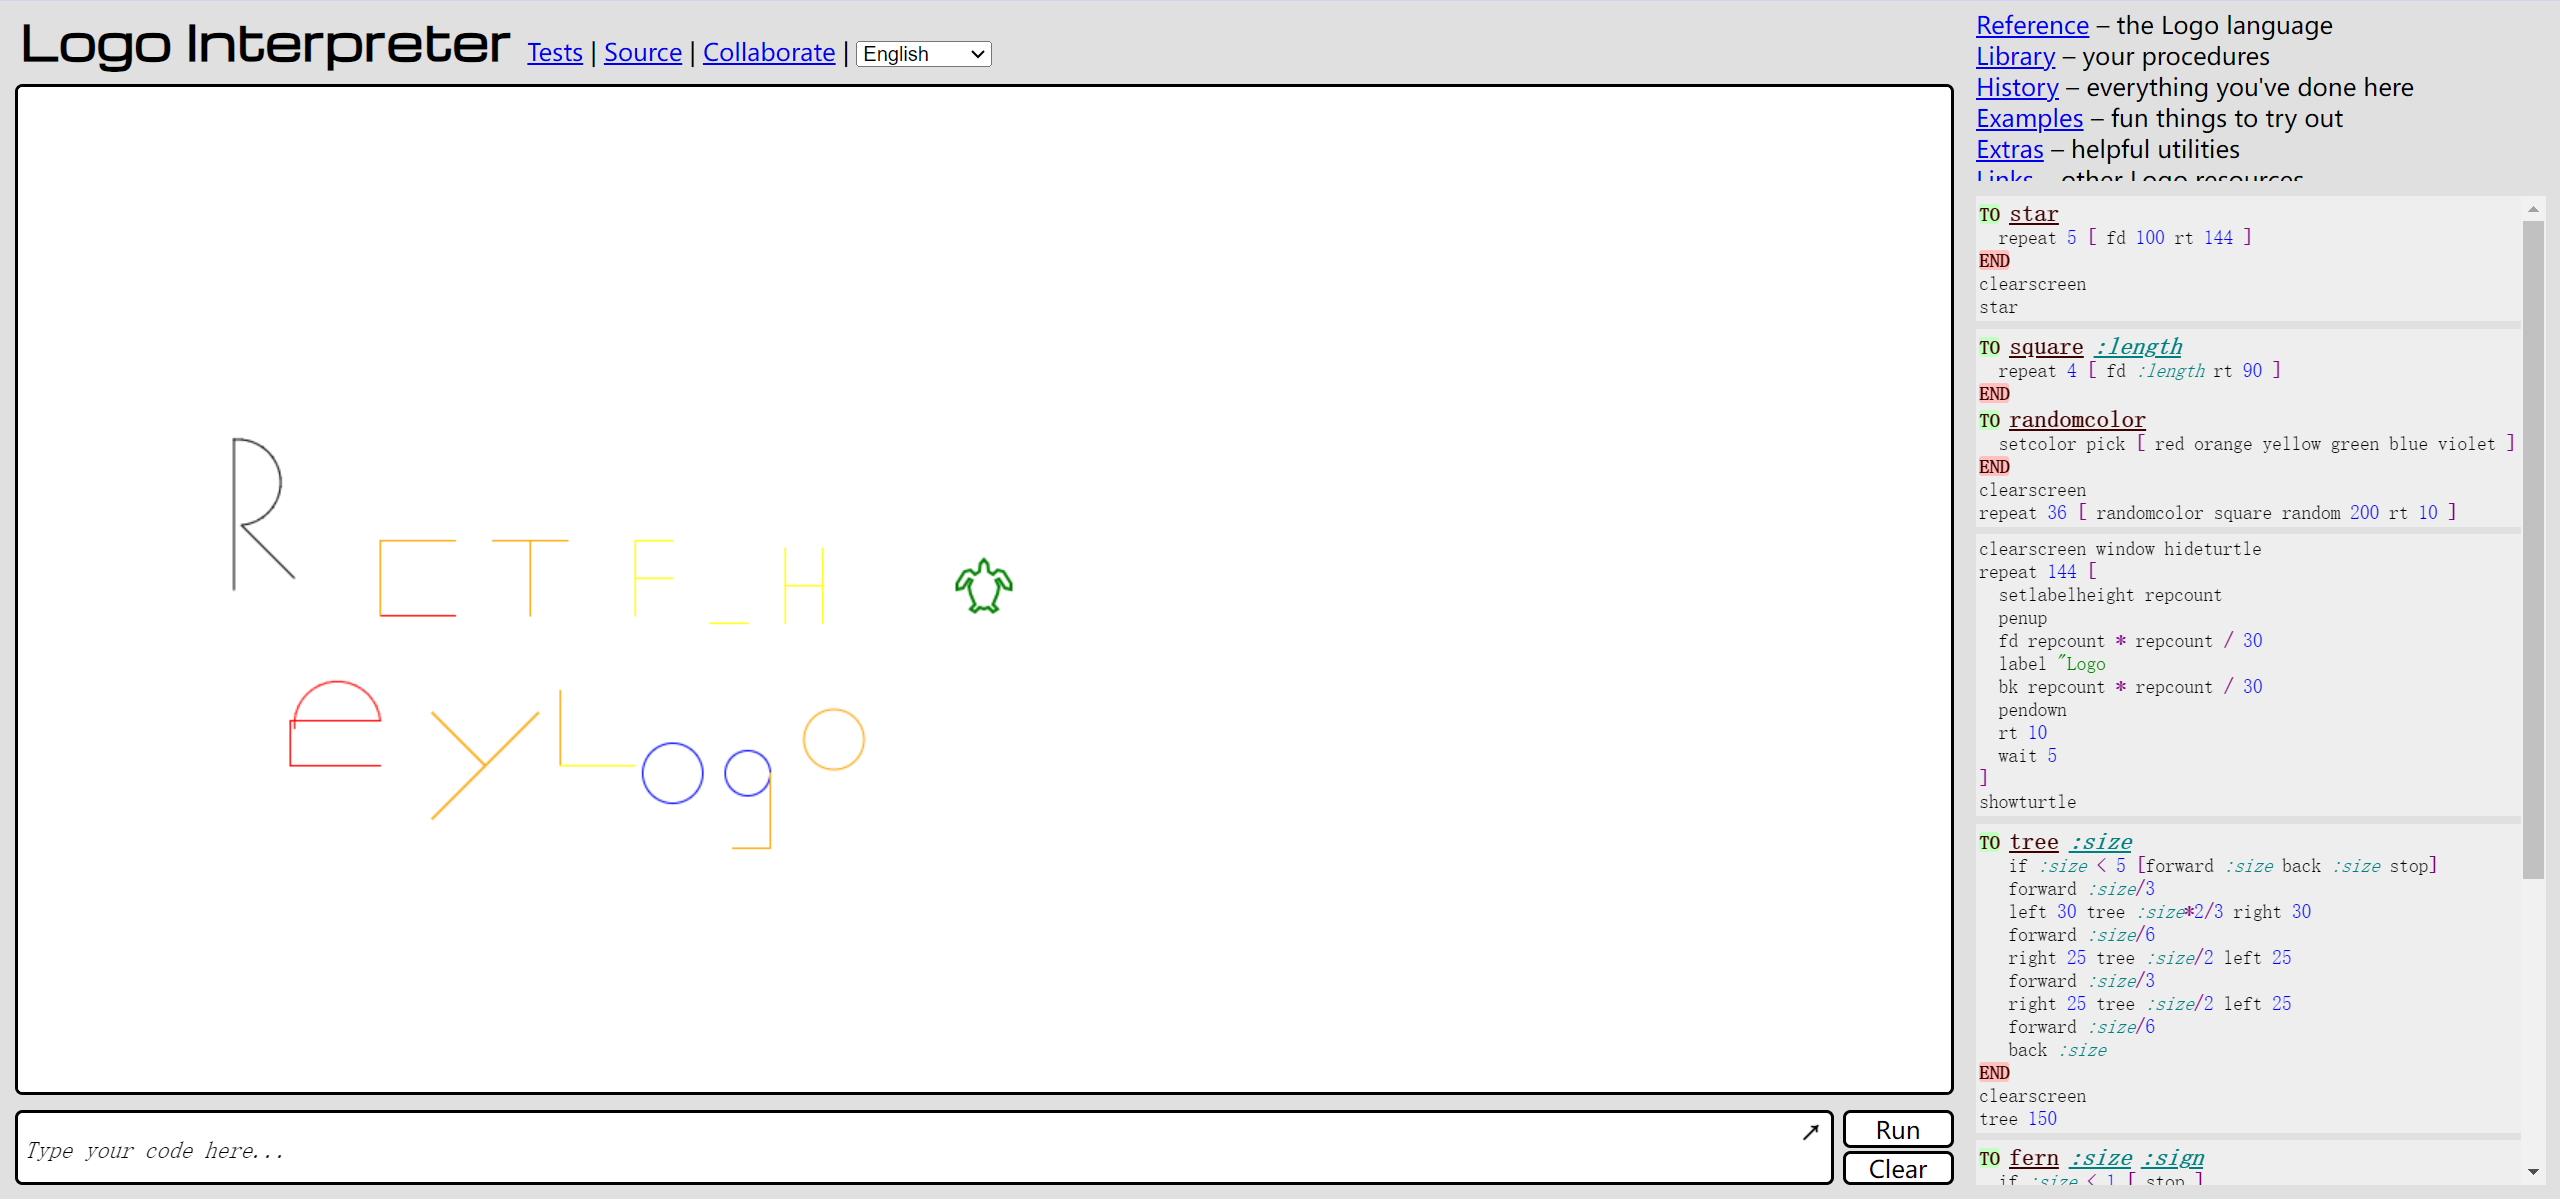
Task: Open the Examples link for fun things
Action: 2024,116
